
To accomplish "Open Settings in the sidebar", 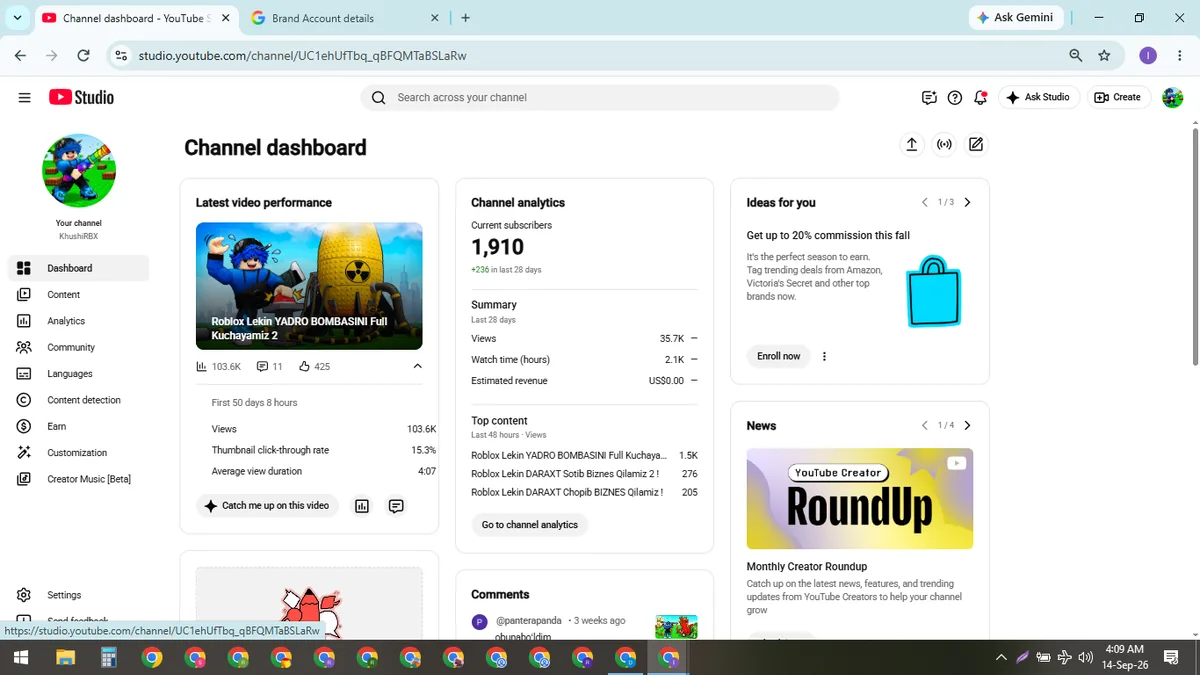I will coord(79,595).
